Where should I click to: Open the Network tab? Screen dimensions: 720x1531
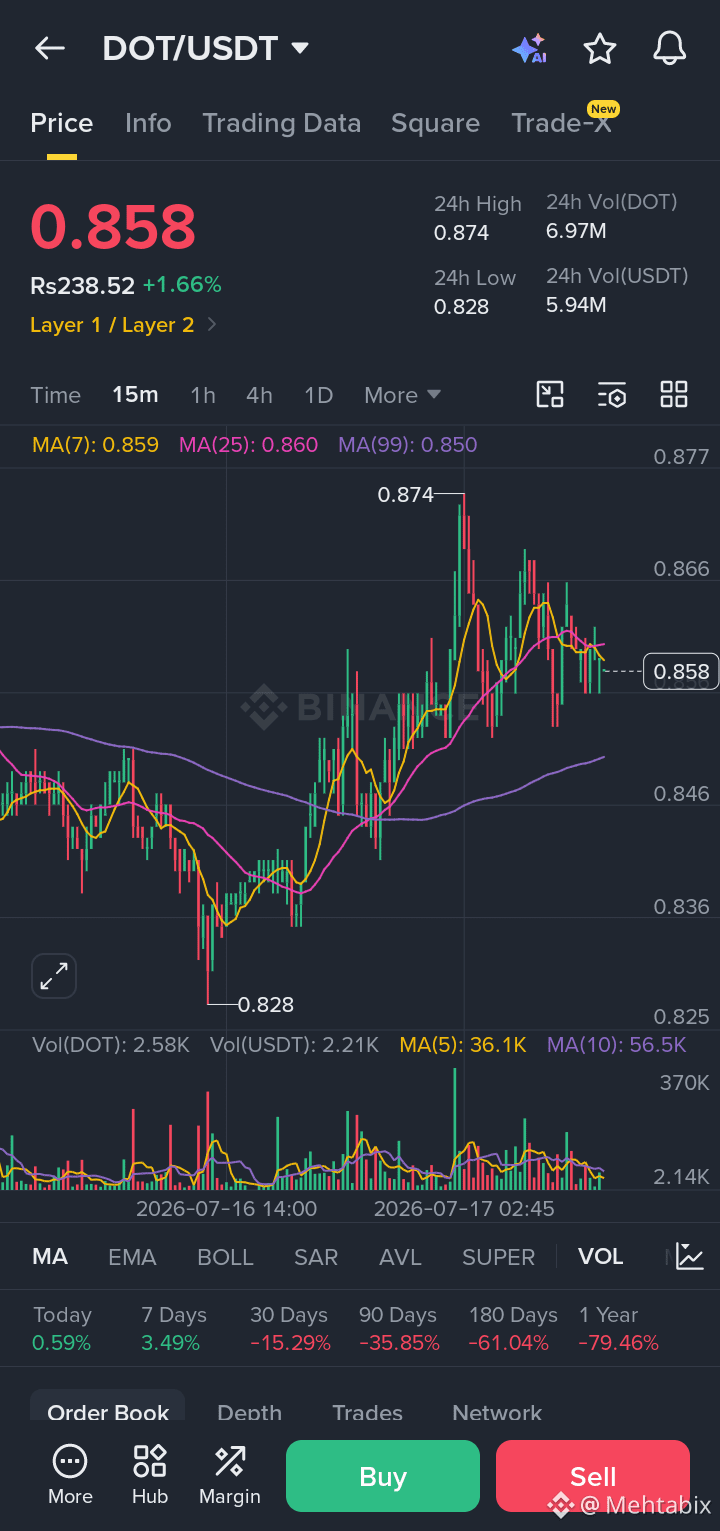[497, 1412]
